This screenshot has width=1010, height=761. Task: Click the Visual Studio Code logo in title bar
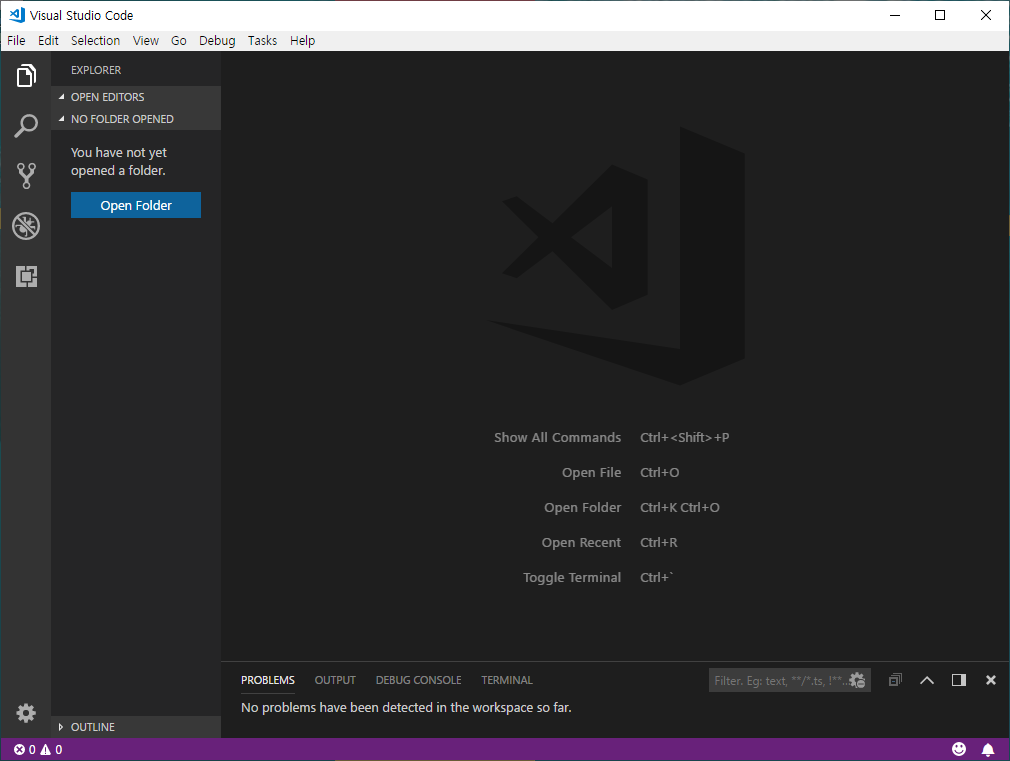pos(17,15)
